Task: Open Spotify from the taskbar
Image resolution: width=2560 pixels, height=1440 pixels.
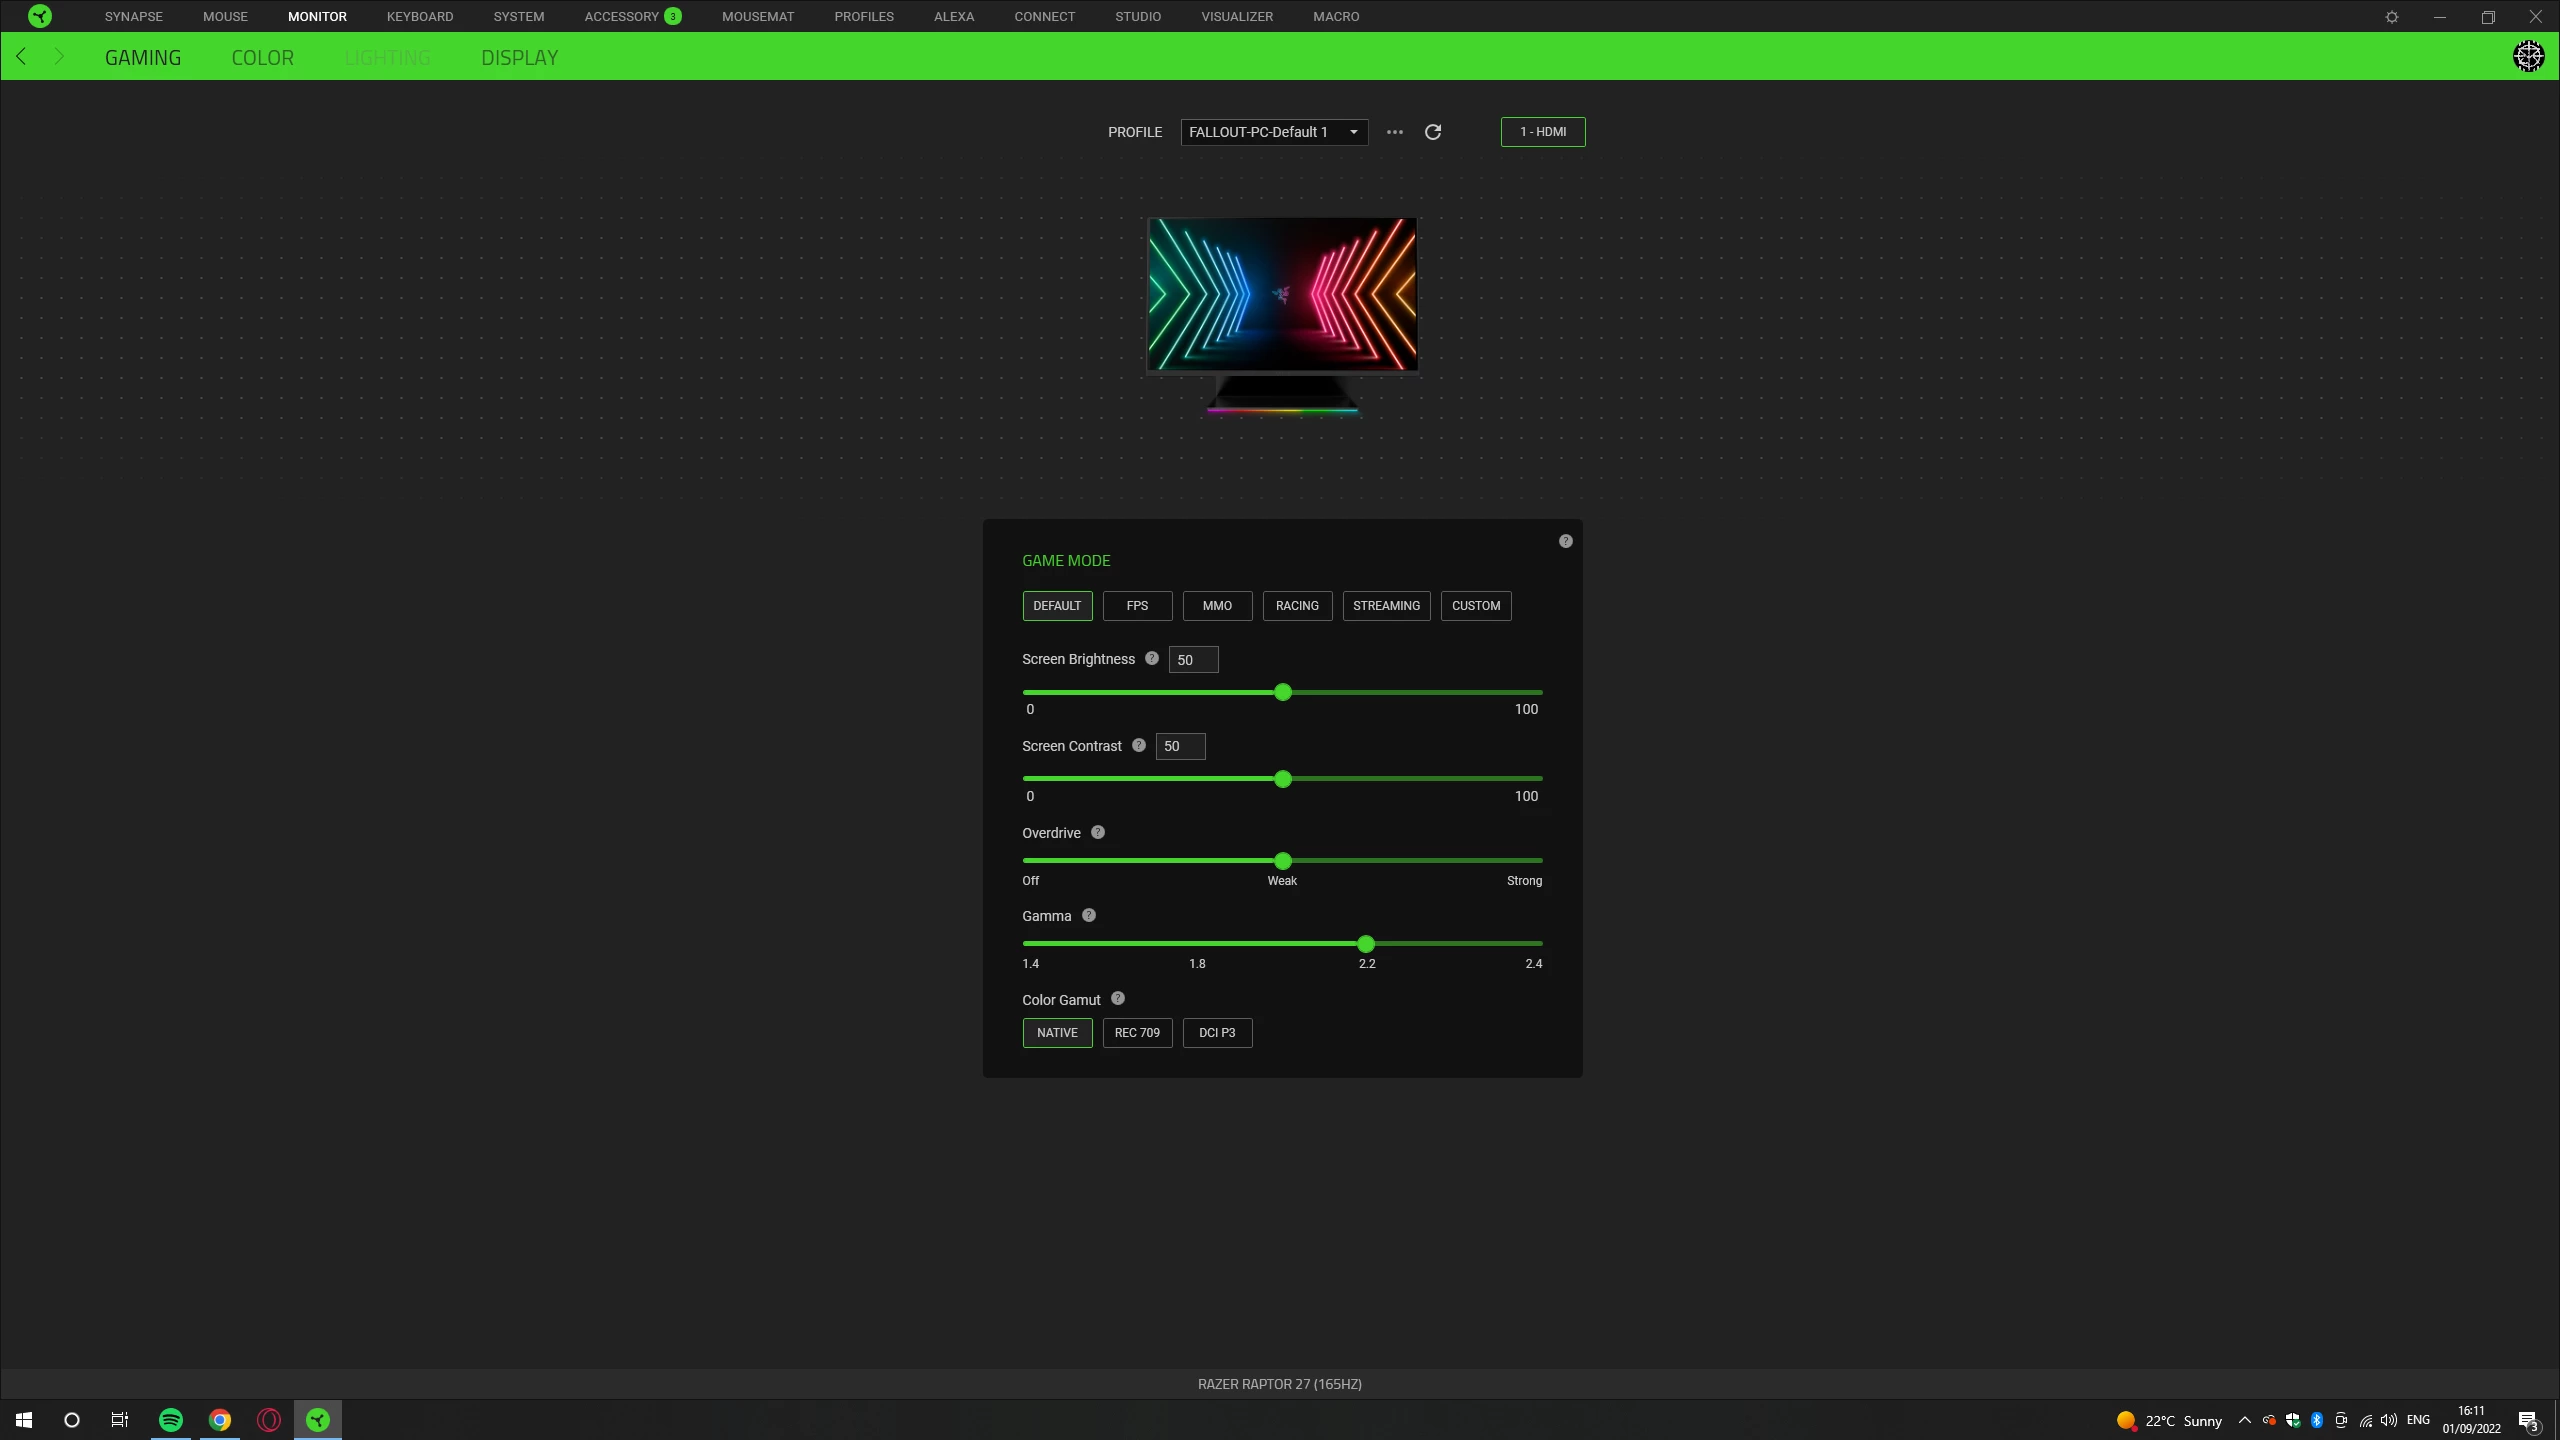Action: (171, 1420)
